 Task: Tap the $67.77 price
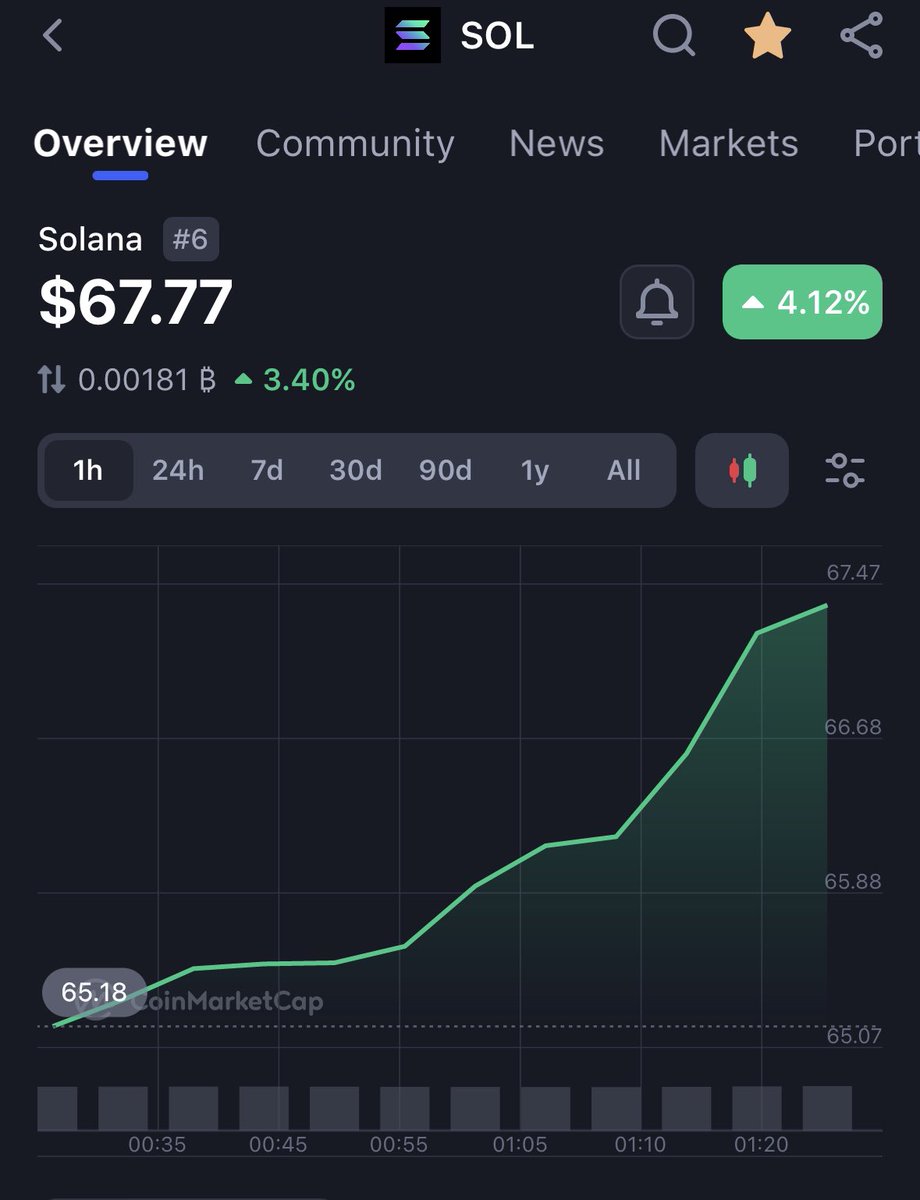136,302
